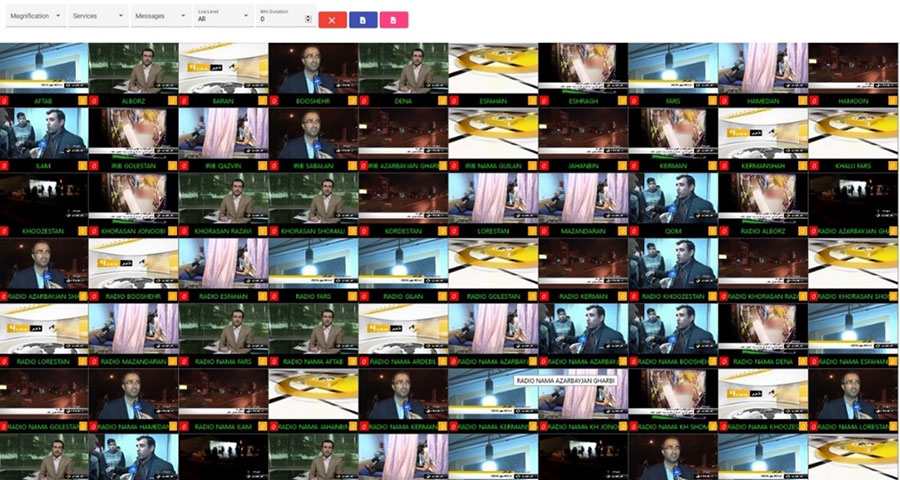
Task: Click the orange counter on the QOM tile
Action: point(713,231)
